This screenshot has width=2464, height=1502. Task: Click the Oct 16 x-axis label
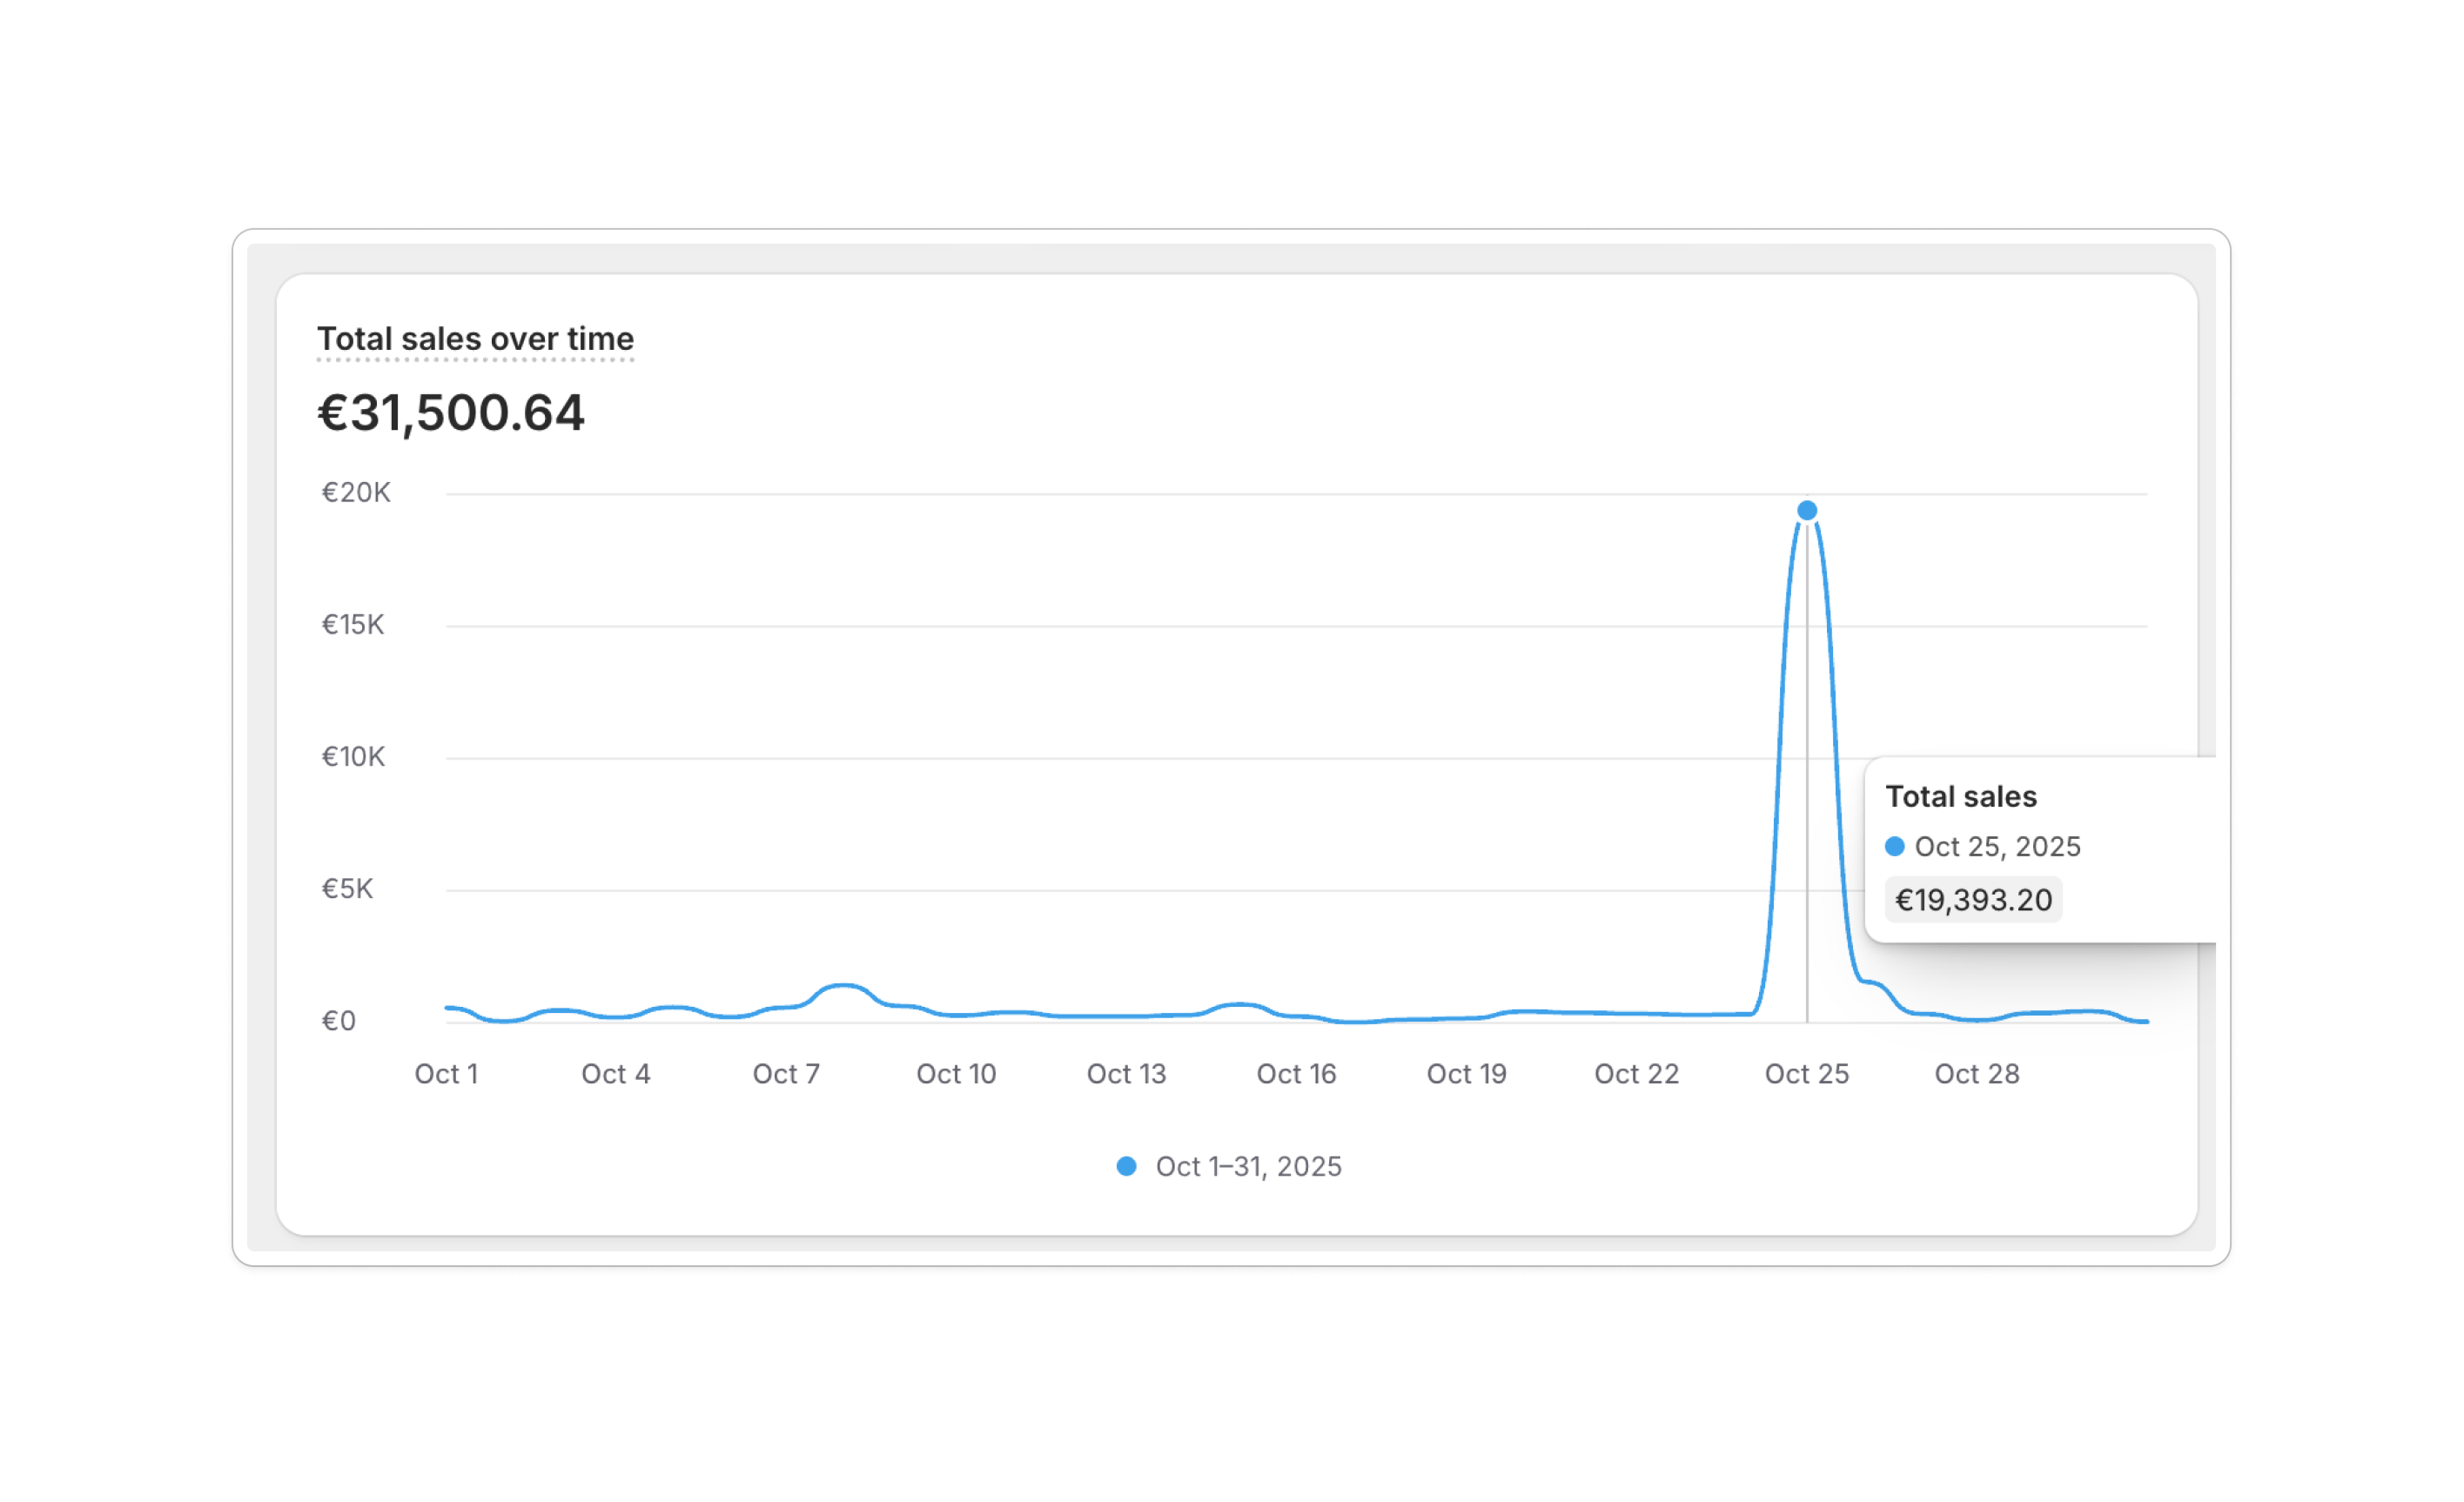[1296, 1074]
